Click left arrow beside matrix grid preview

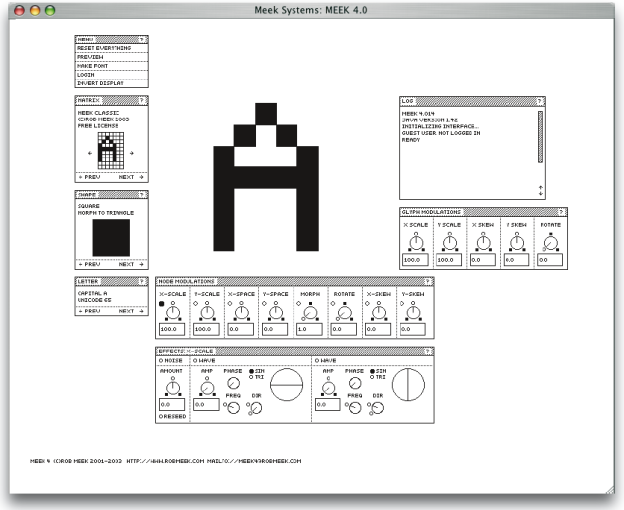click(x=90, y=153)
